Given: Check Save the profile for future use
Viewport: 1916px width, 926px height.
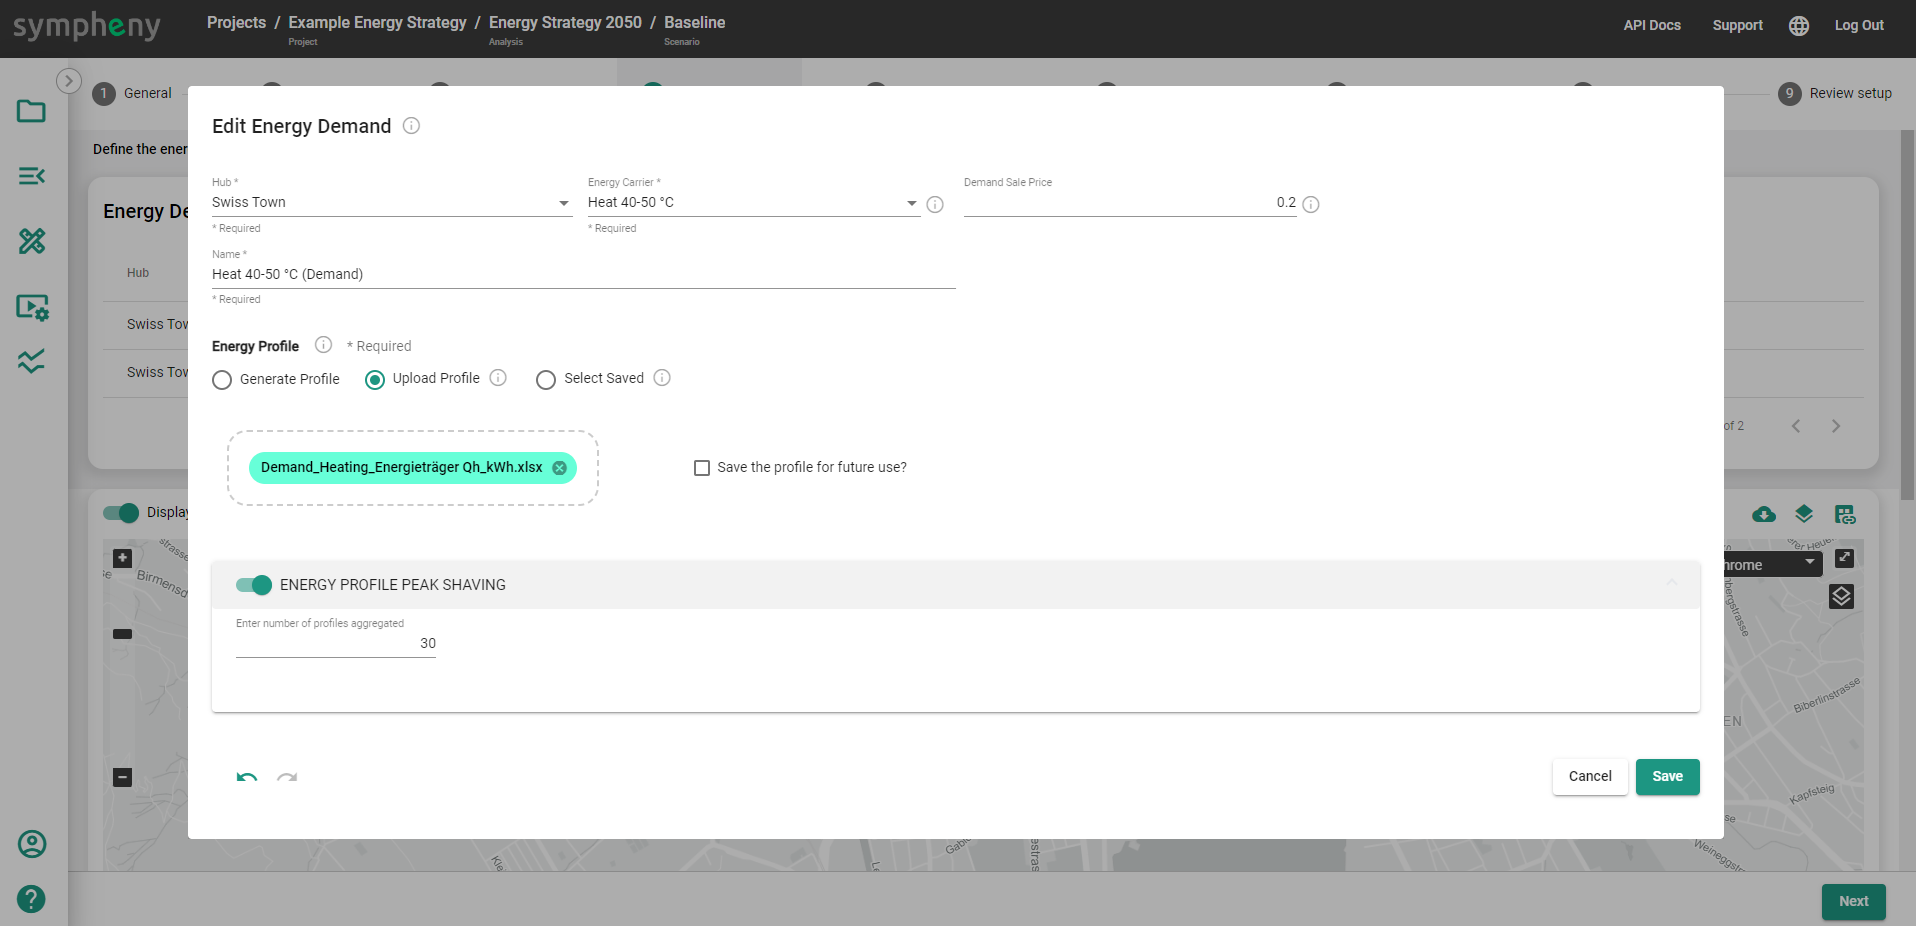Looking at the screenshot, I should 702,468.
